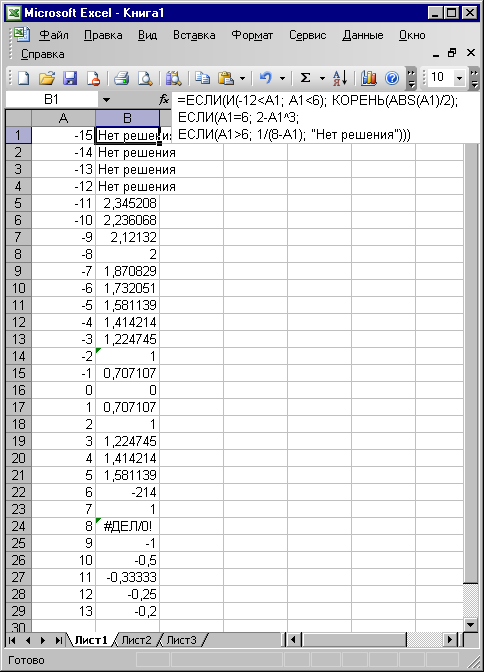The height and width of the screenshot is (672, 484).
Task: Print the sheet using the printer icon
Action: 122,78
